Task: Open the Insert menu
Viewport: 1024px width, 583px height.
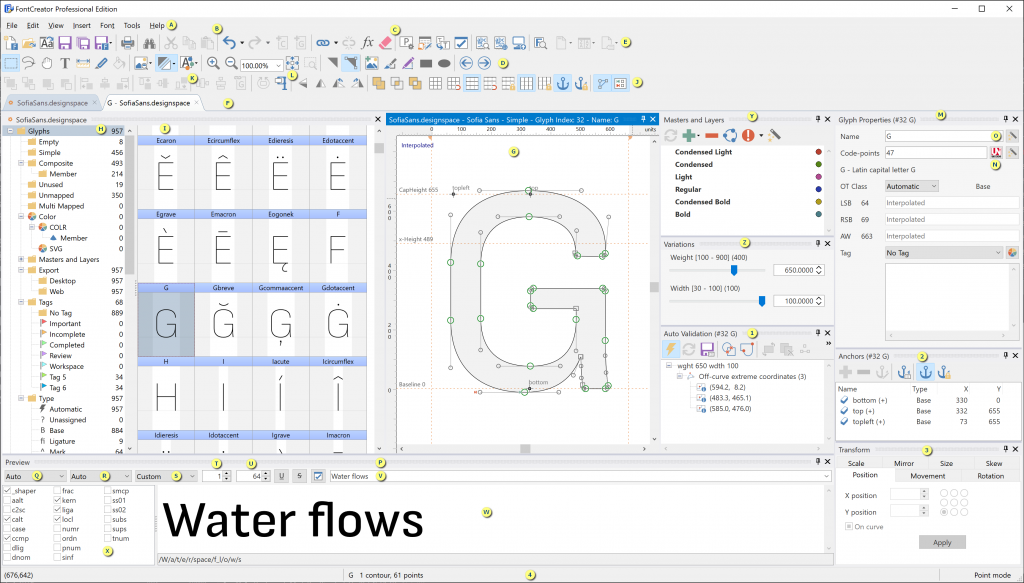Action: 82,25
